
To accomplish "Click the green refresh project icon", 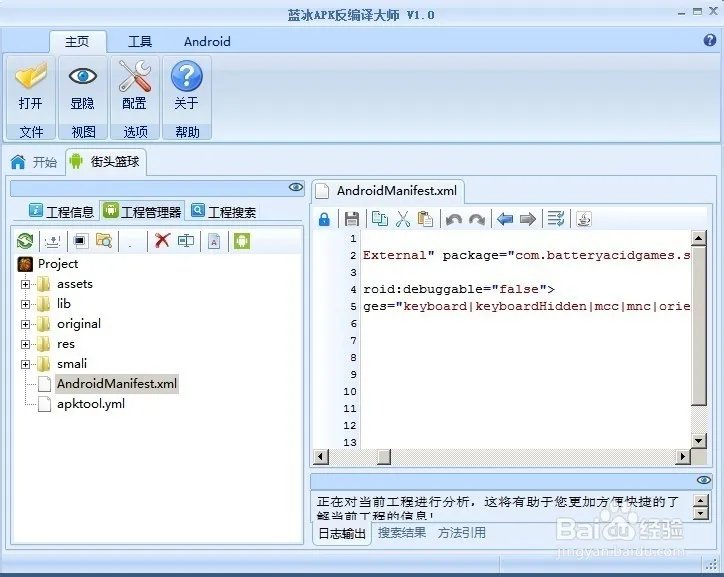I will (x=25, y=241).
